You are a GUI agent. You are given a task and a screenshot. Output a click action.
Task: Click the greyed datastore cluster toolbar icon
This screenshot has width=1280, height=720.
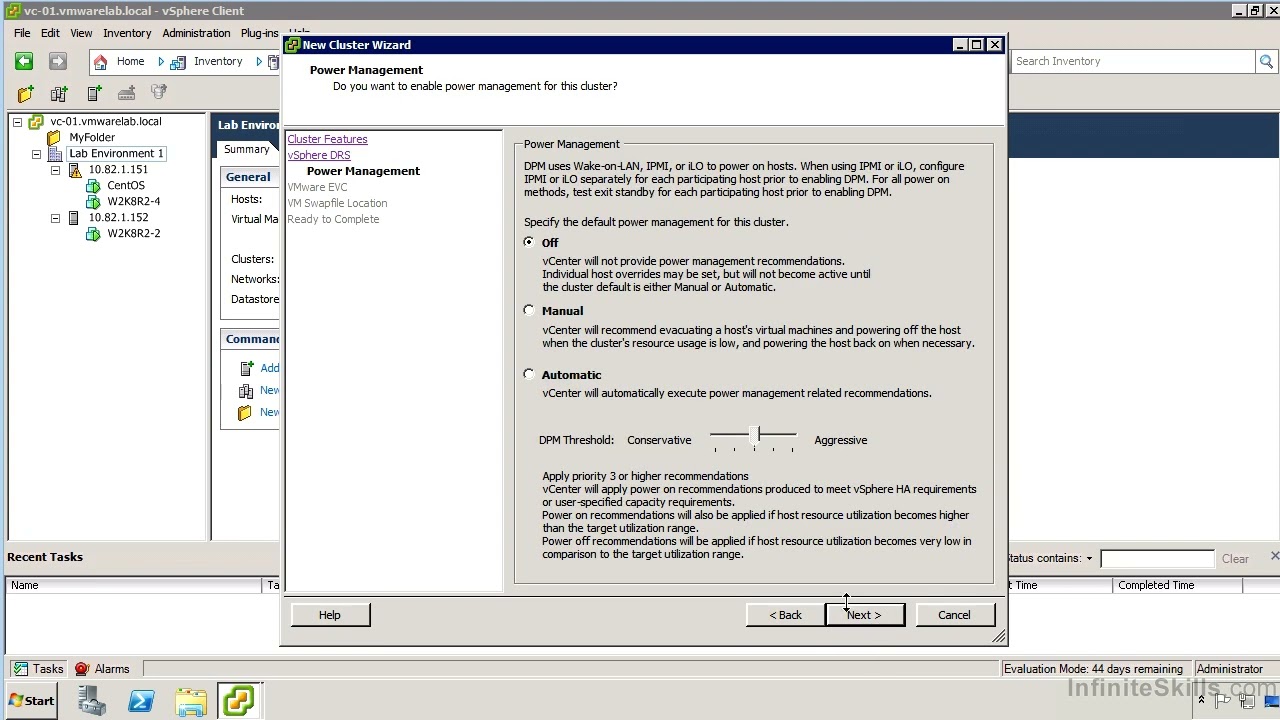159,93
